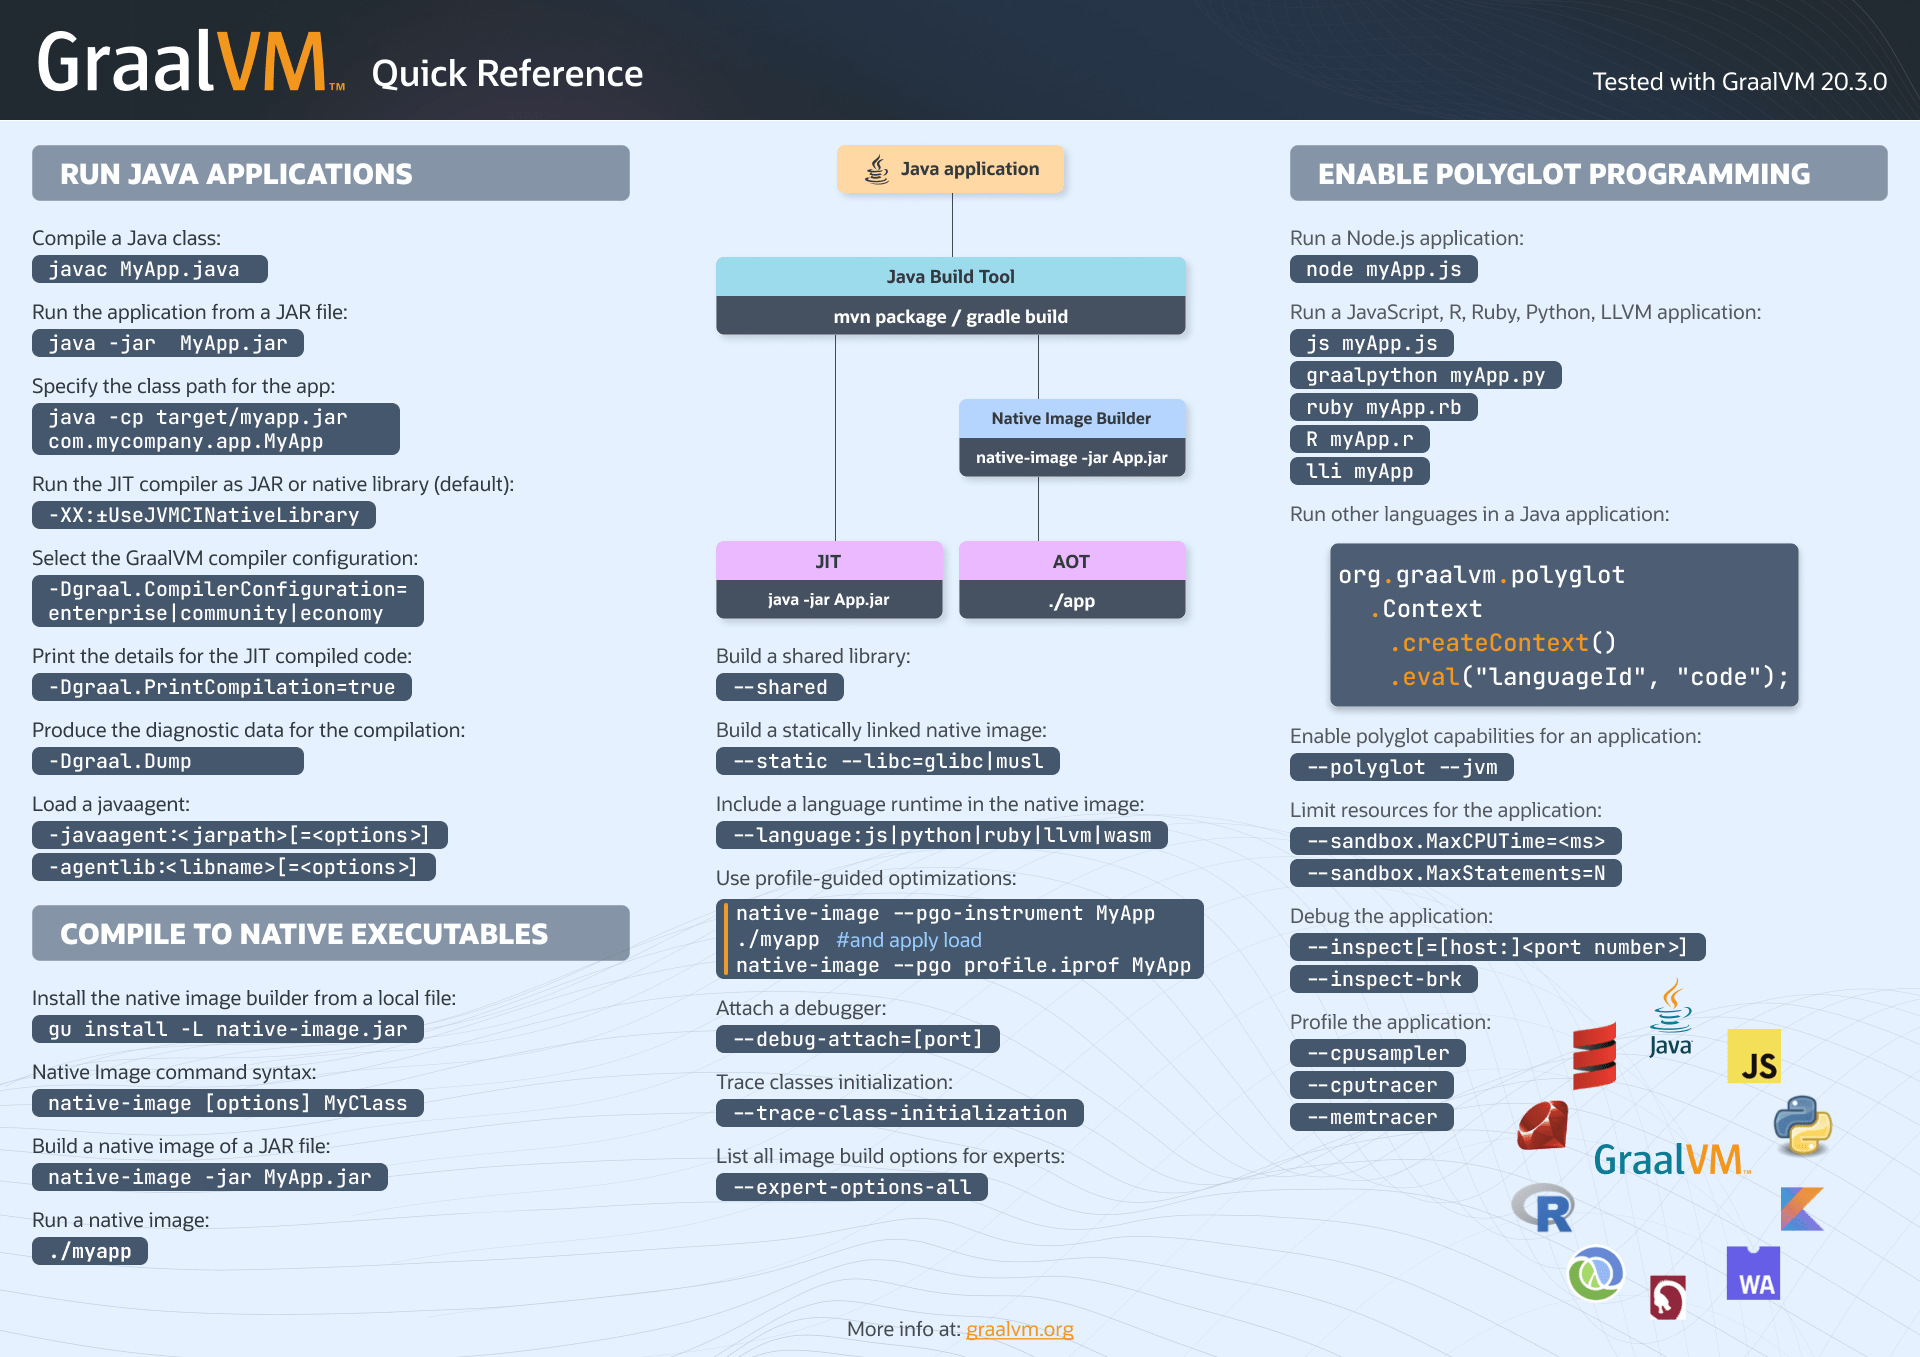
Task: Click the red Ruby gem logo
Action: tap(1543, 1125)
